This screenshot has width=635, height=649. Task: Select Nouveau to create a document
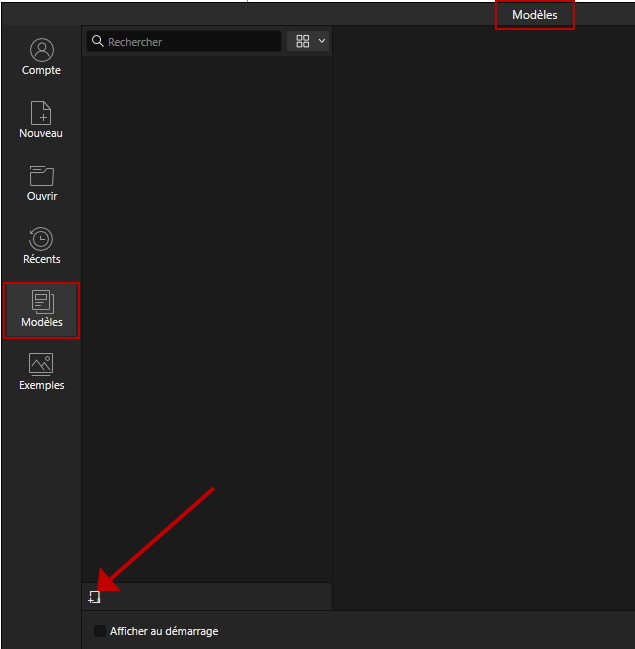click(x=41, y=120)
